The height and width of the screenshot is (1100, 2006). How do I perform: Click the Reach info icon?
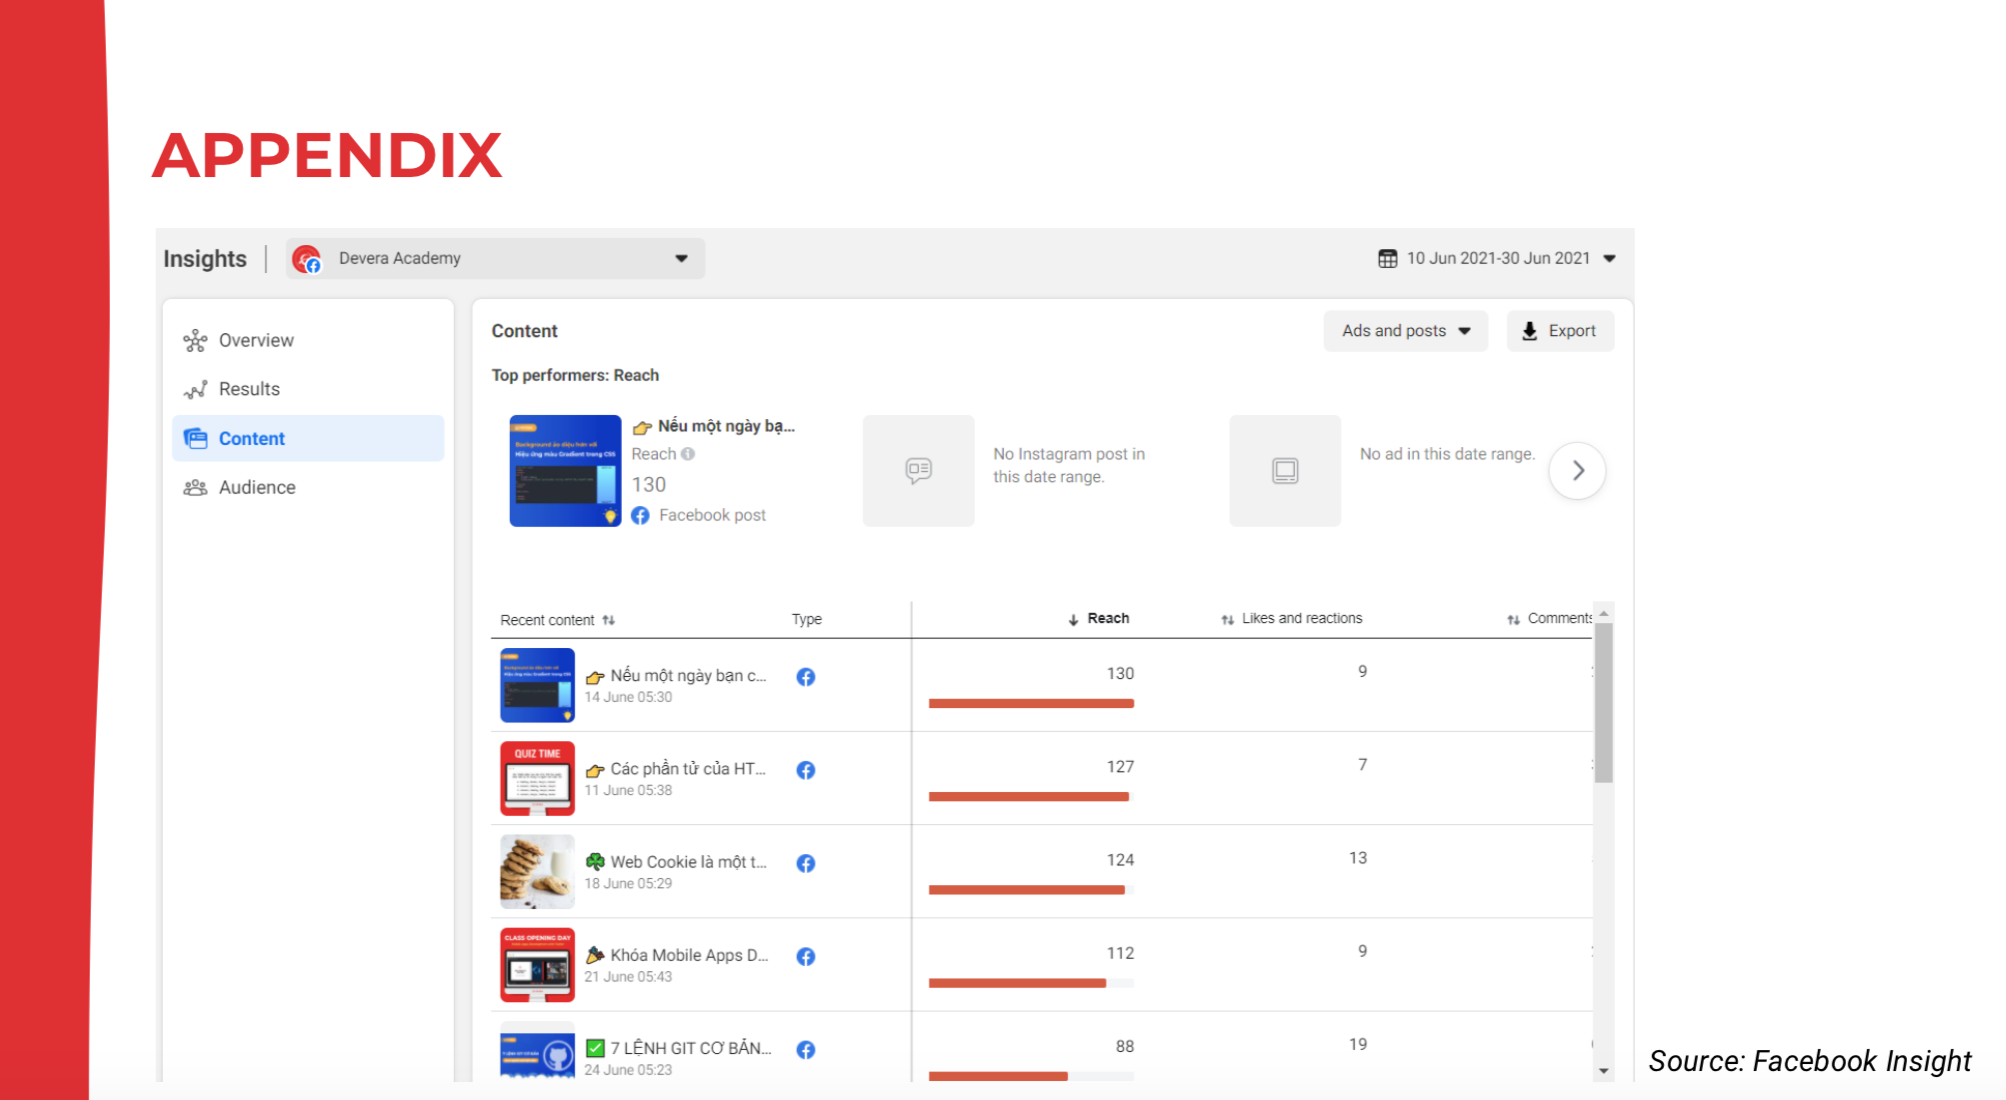pos(688,454)
